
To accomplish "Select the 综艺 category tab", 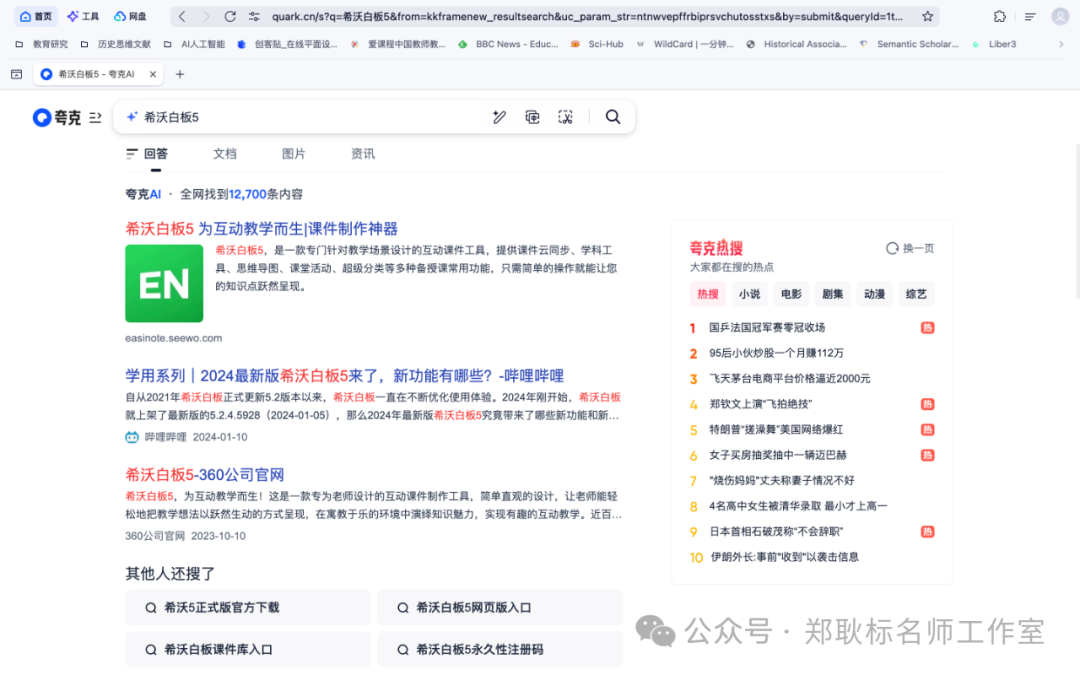I will tap(915, 294).
